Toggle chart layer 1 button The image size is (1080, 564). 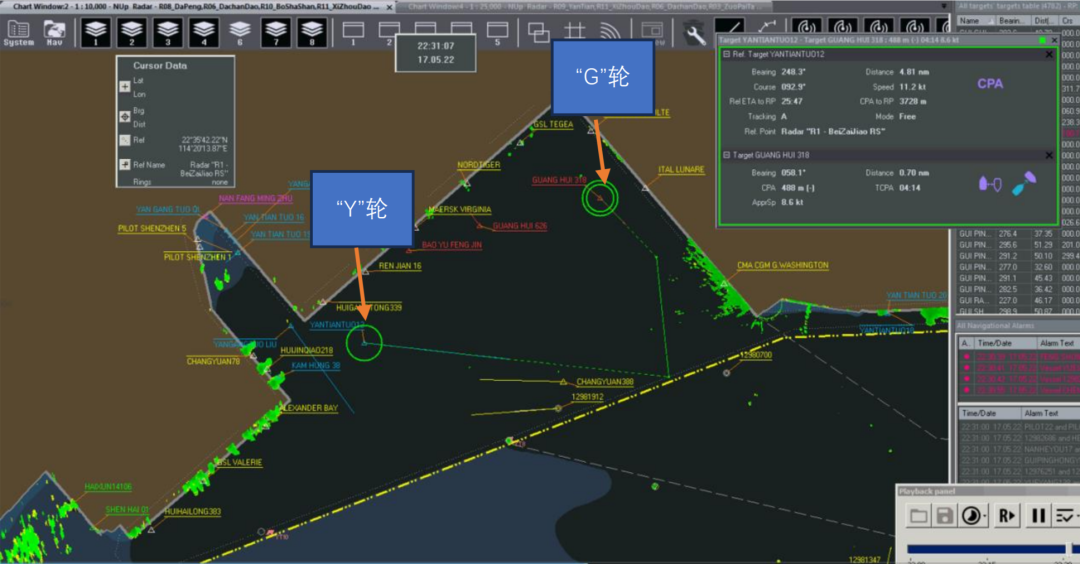coord(96,32)
